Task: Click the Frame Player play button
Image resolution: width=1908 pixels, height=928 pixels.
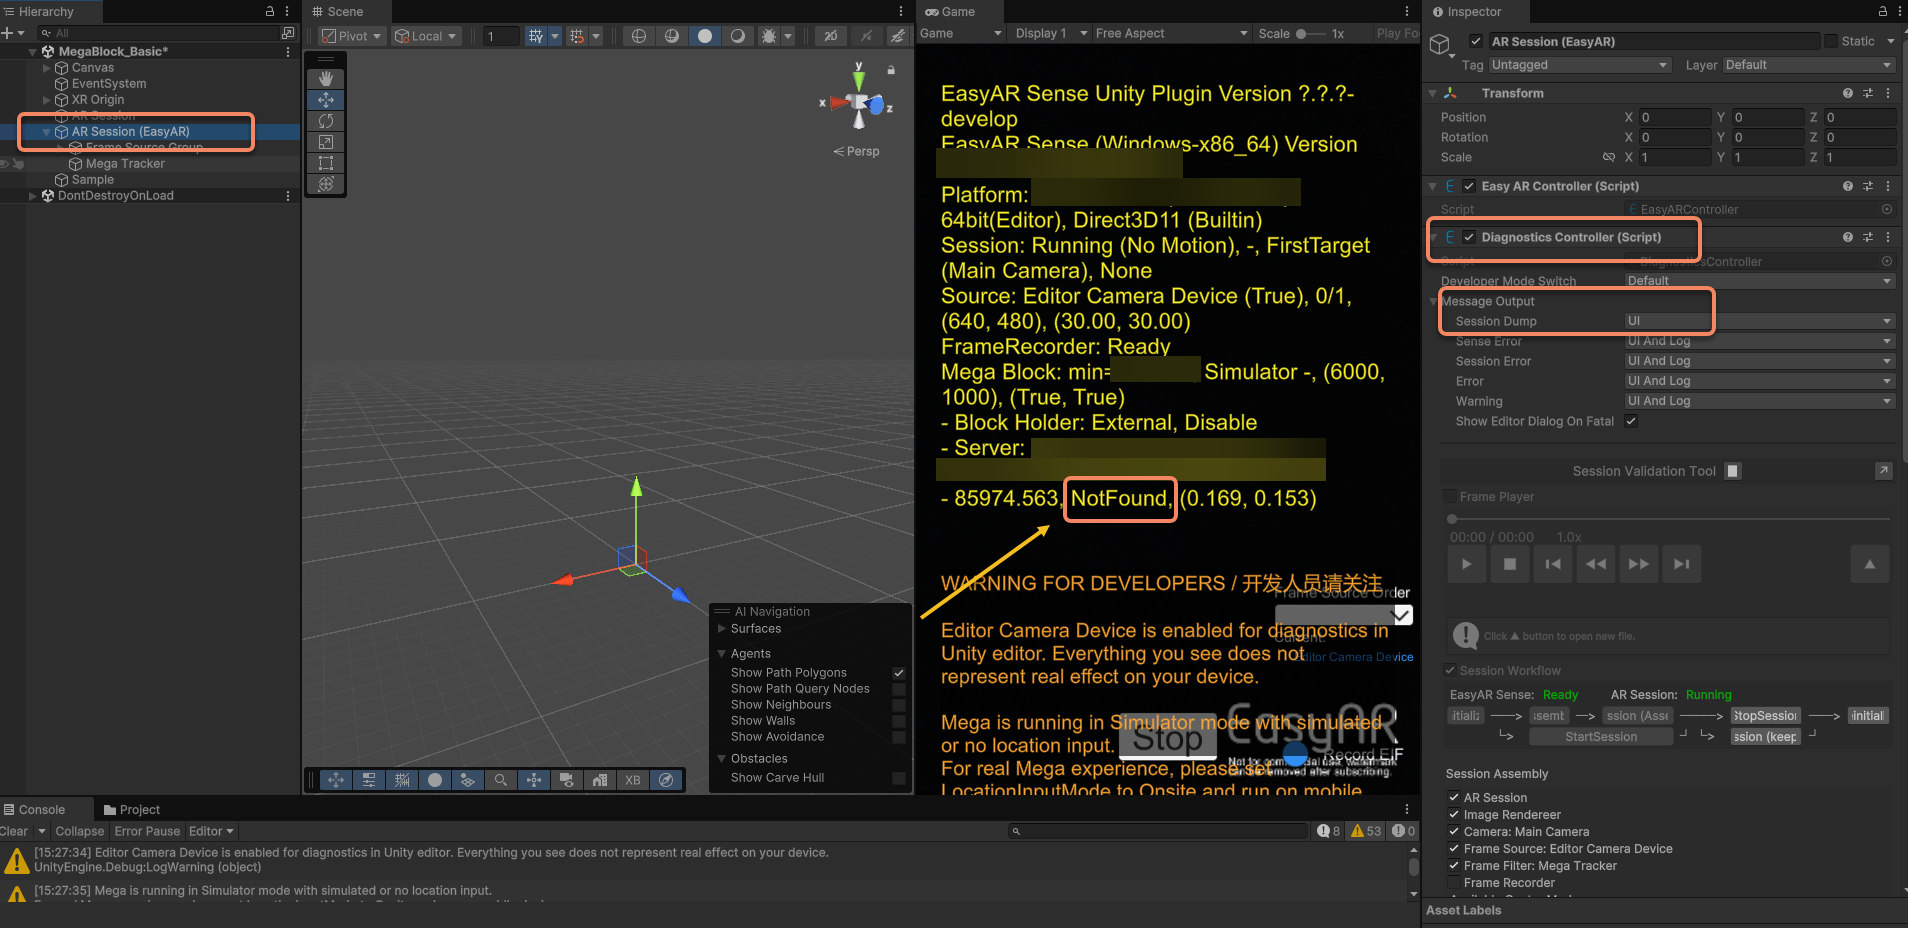Action: [1466, 564]
